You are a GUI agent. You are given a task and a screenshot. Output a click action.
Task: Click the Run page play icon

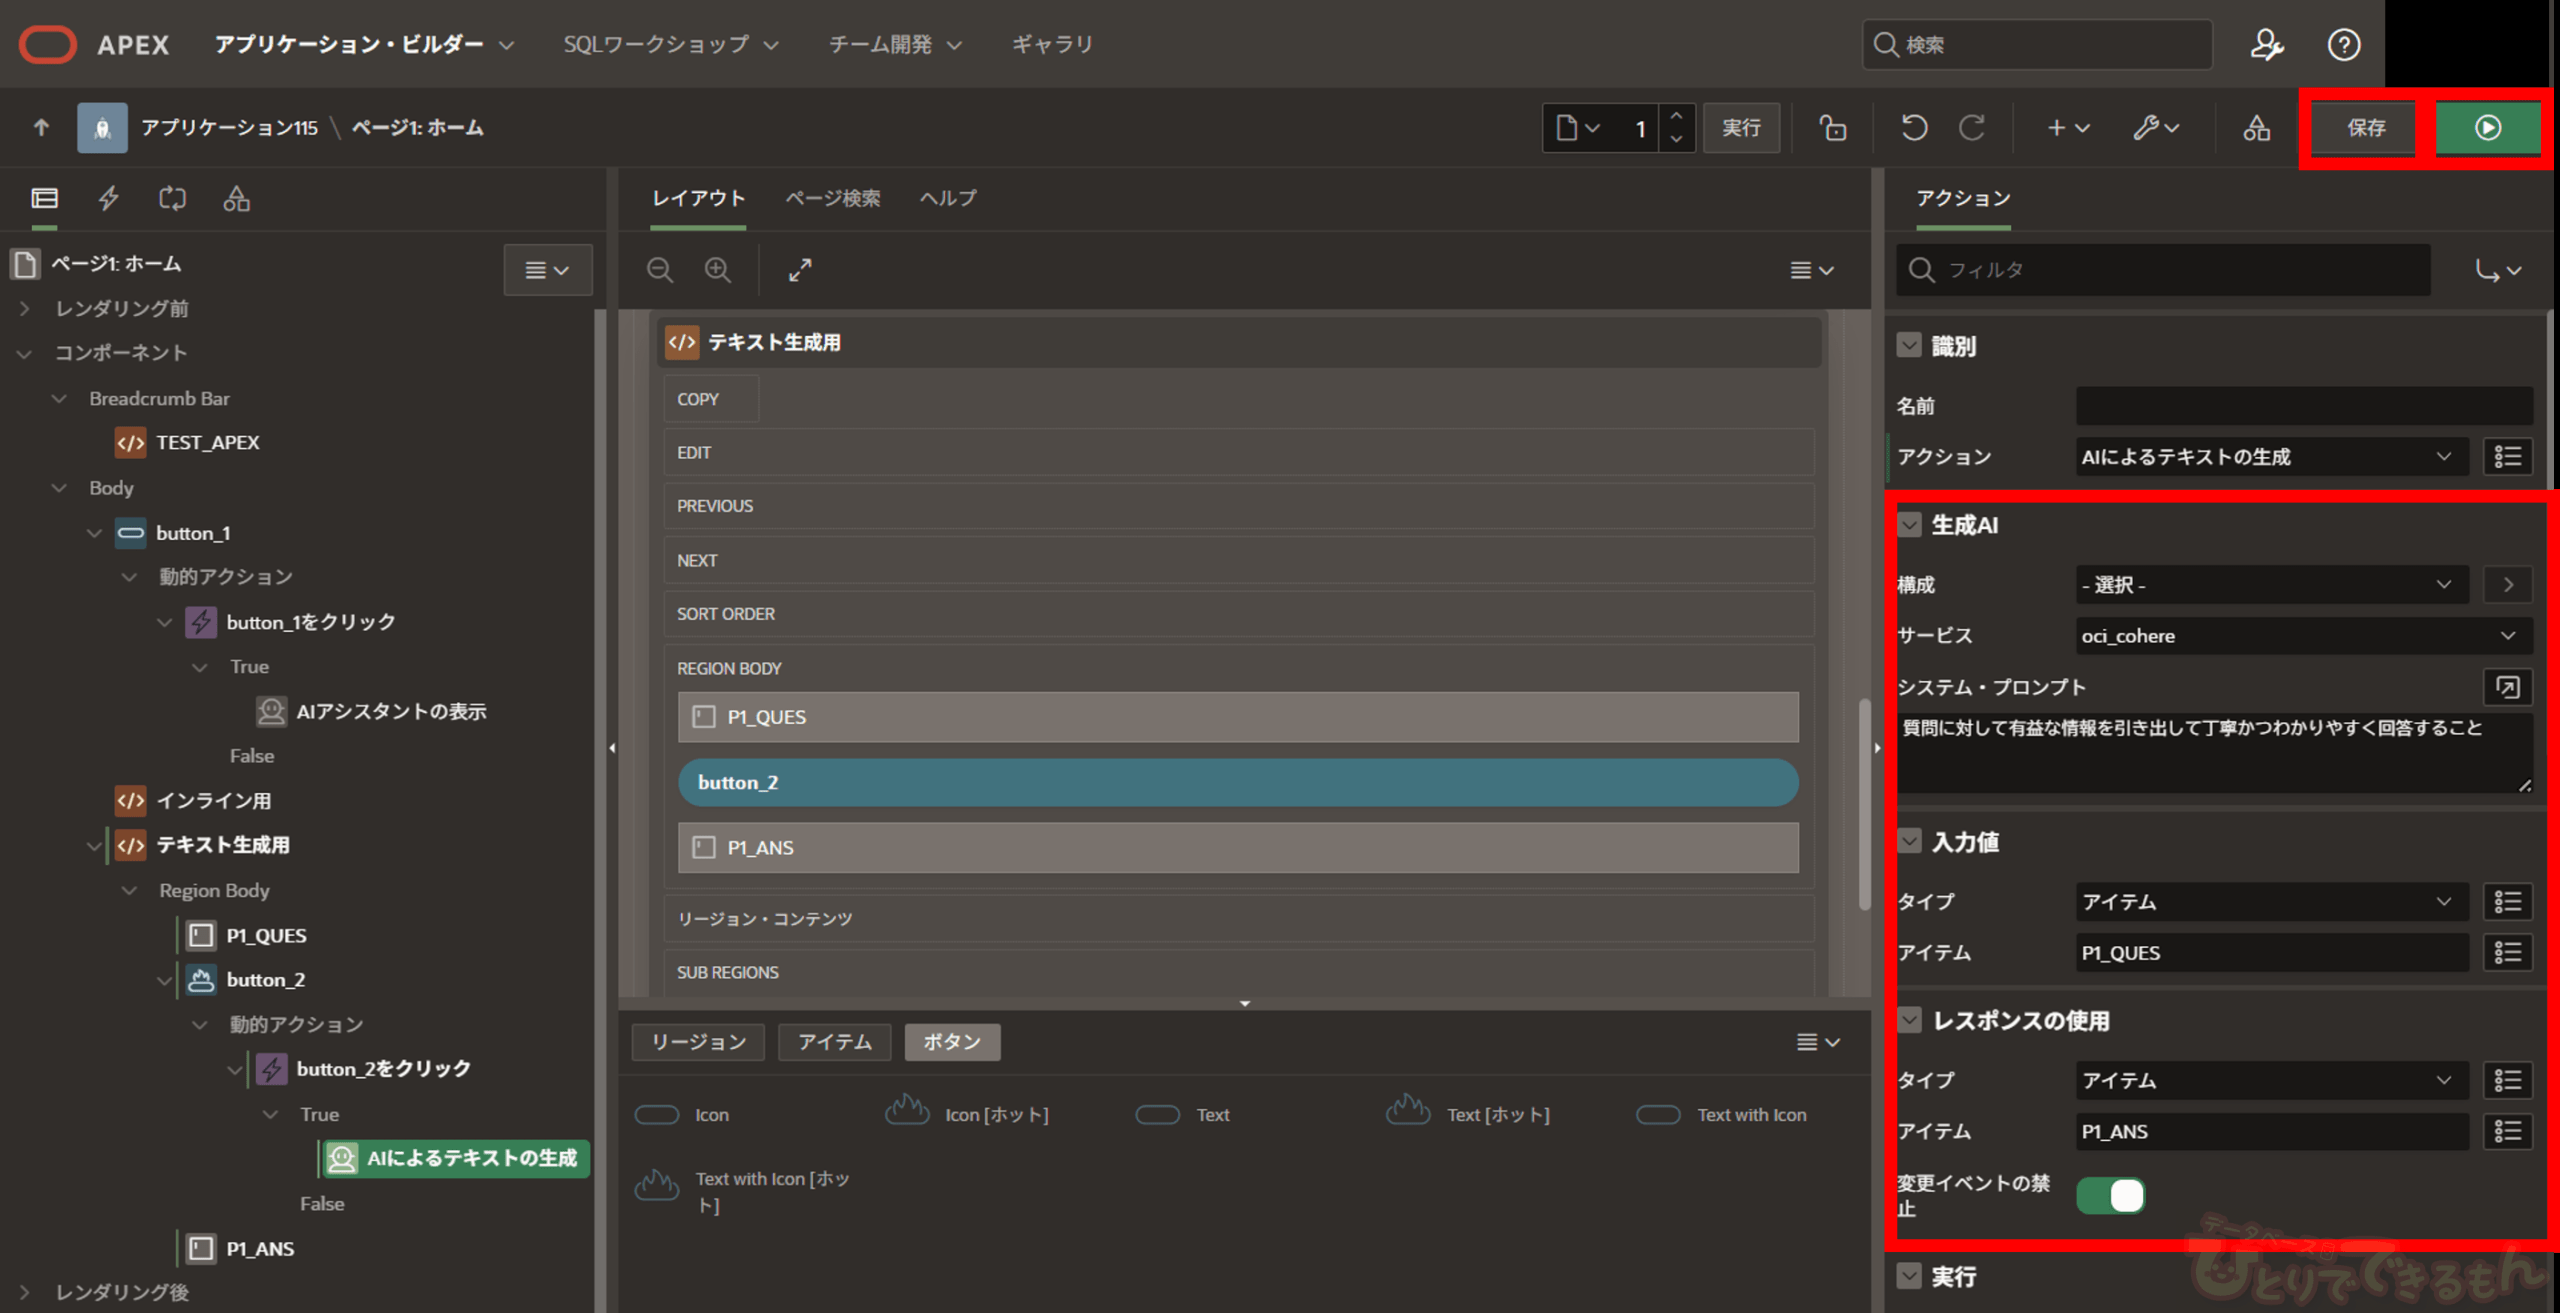[x=2487, y=128]
